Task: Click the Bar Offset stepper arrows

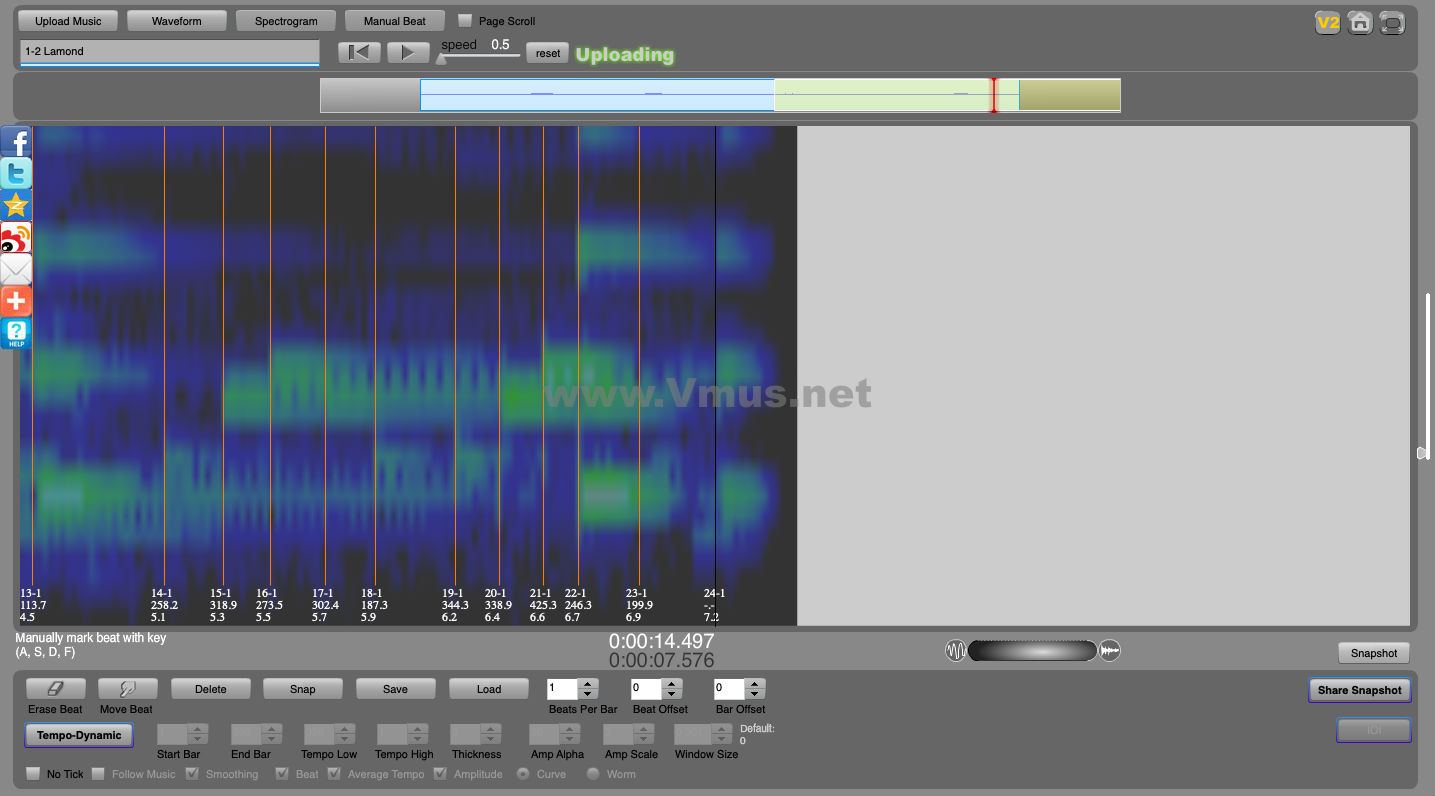Action: pyautogui.click(x=755, y=689)
